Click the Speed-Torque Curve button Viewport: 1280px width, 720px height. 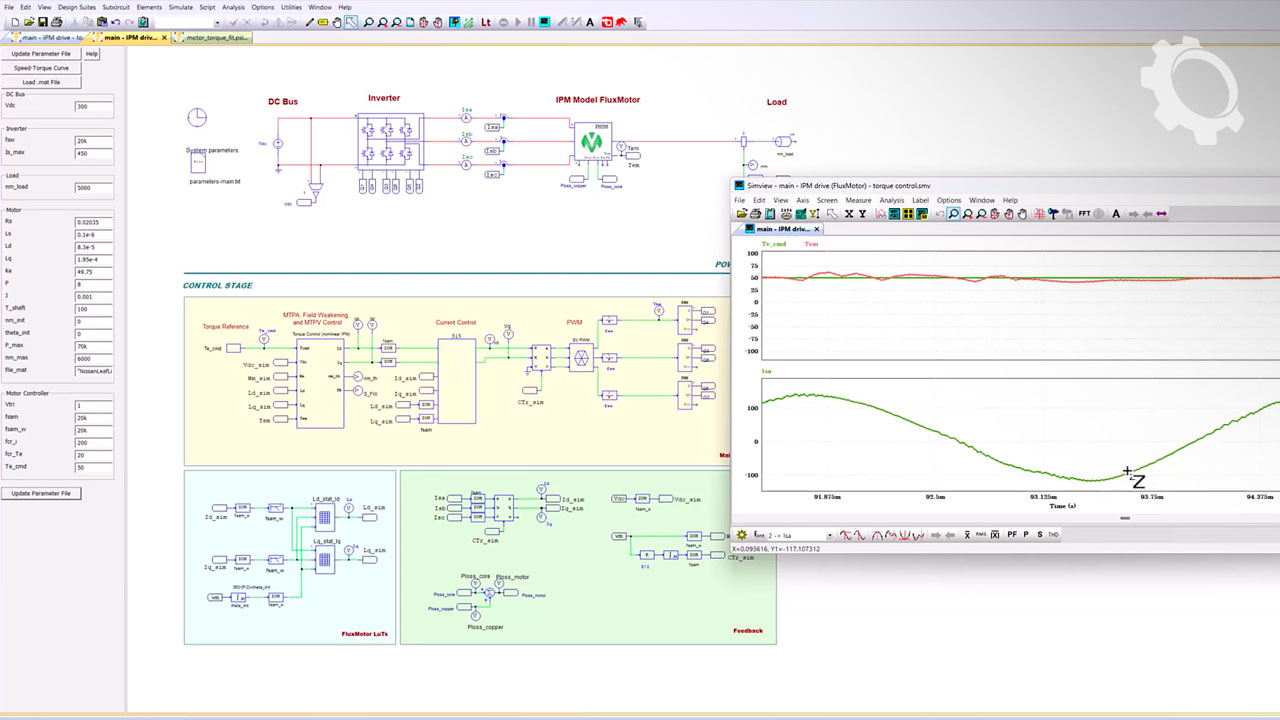pyautogui.click(x=41, y=68)
